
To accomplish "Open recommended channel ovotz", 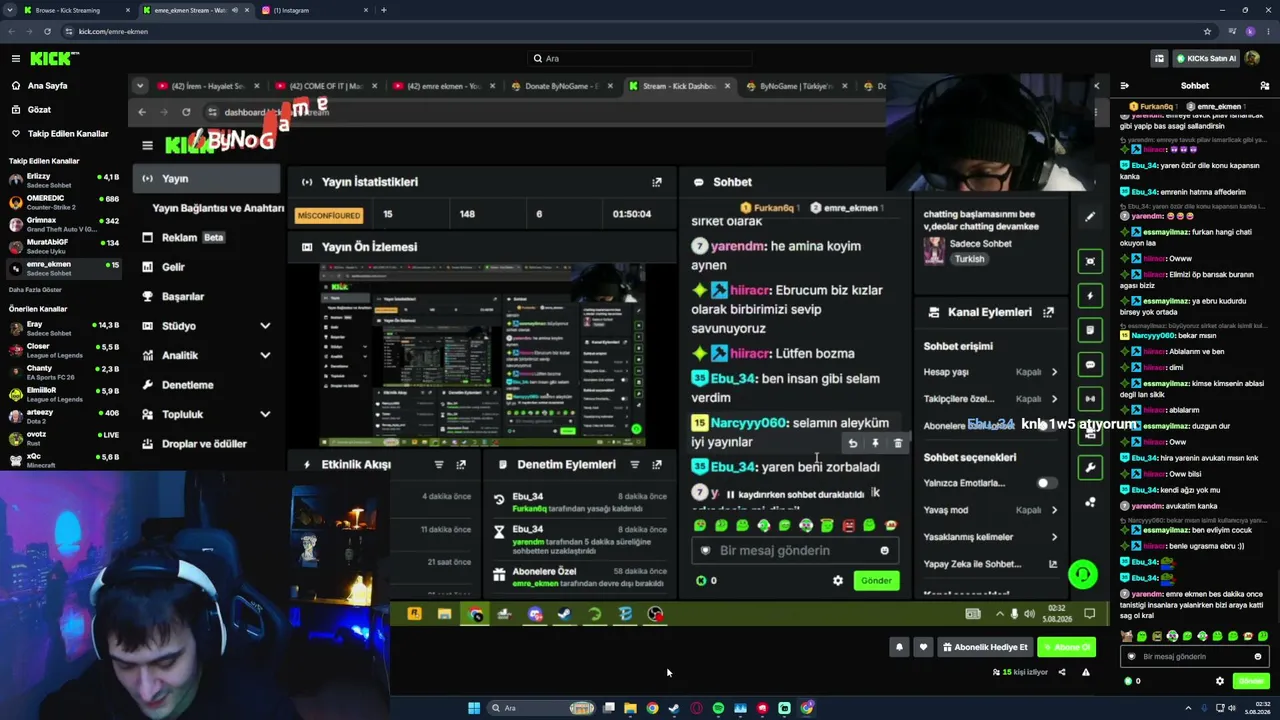I will [62, 438].
